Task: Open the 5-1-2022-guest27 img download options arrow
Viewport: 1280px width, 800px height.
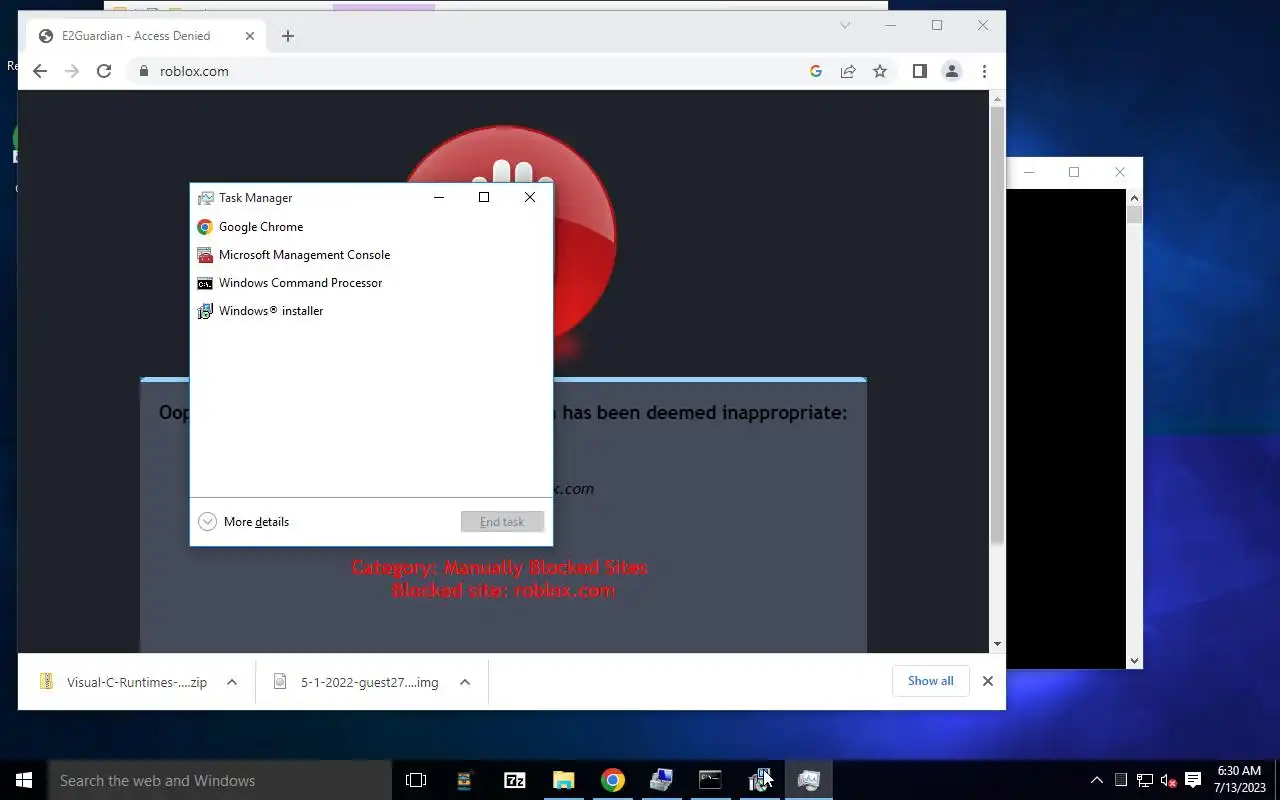Action: 464,682
